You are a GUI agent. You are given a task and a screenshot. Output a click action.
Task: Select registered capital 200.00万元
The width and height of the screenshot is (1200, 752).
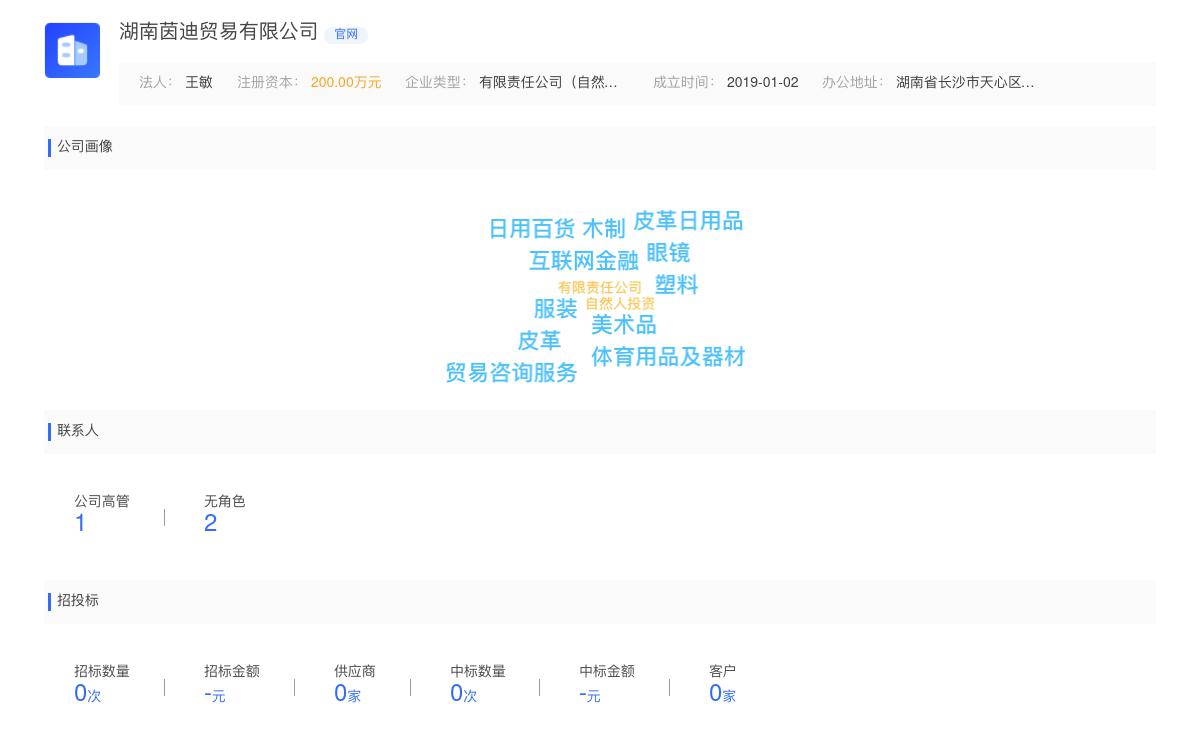coord(346,82)
